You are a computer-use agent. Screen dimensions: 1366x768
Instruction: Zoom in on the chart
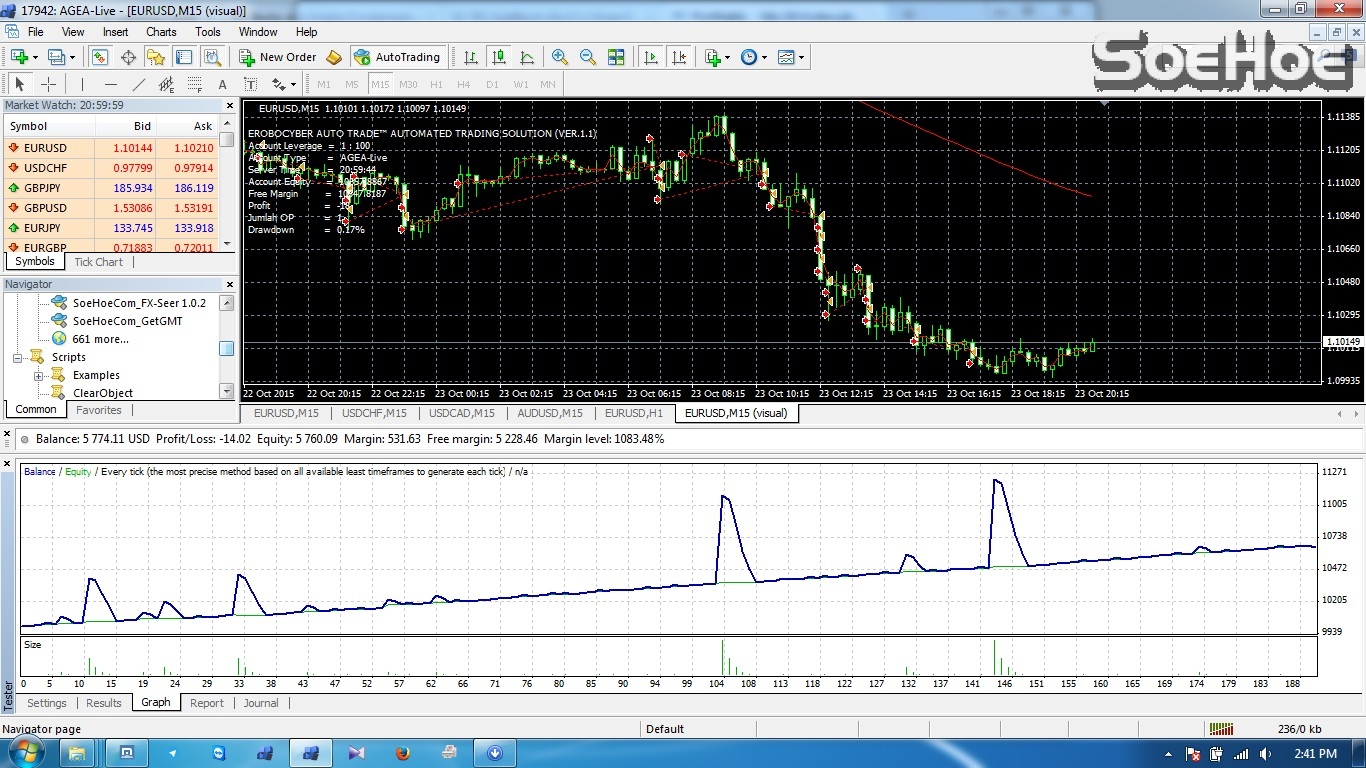click(x=560, y=57)
